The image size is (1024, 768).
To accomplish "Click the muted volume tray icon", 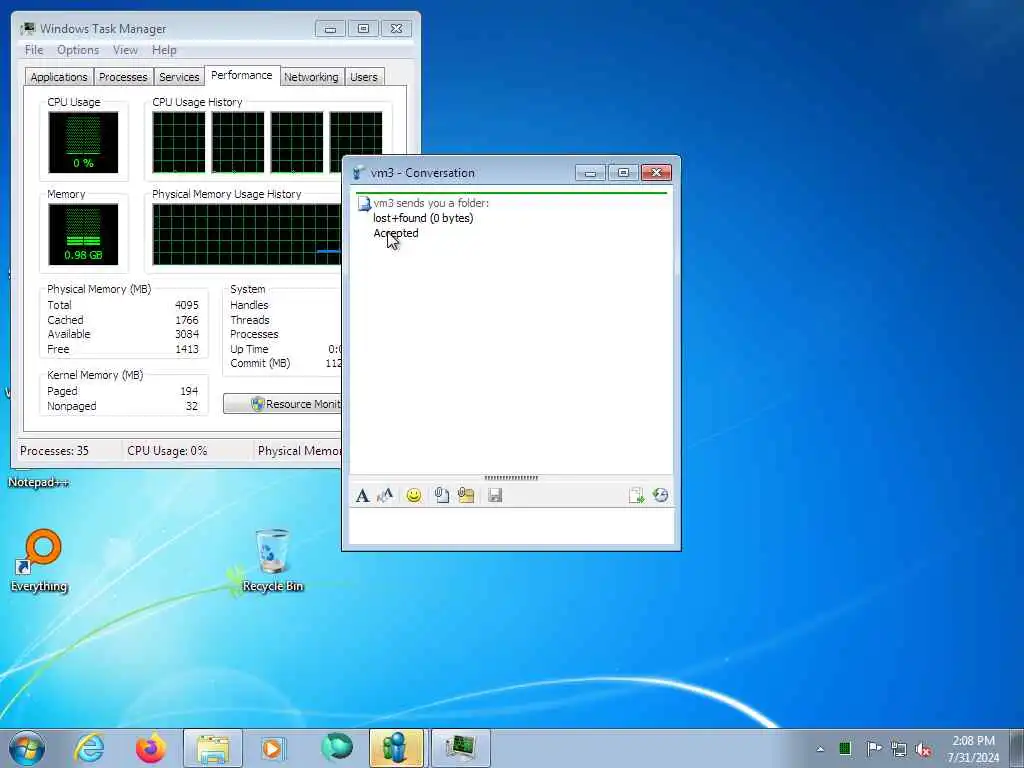I will point(923,749).
